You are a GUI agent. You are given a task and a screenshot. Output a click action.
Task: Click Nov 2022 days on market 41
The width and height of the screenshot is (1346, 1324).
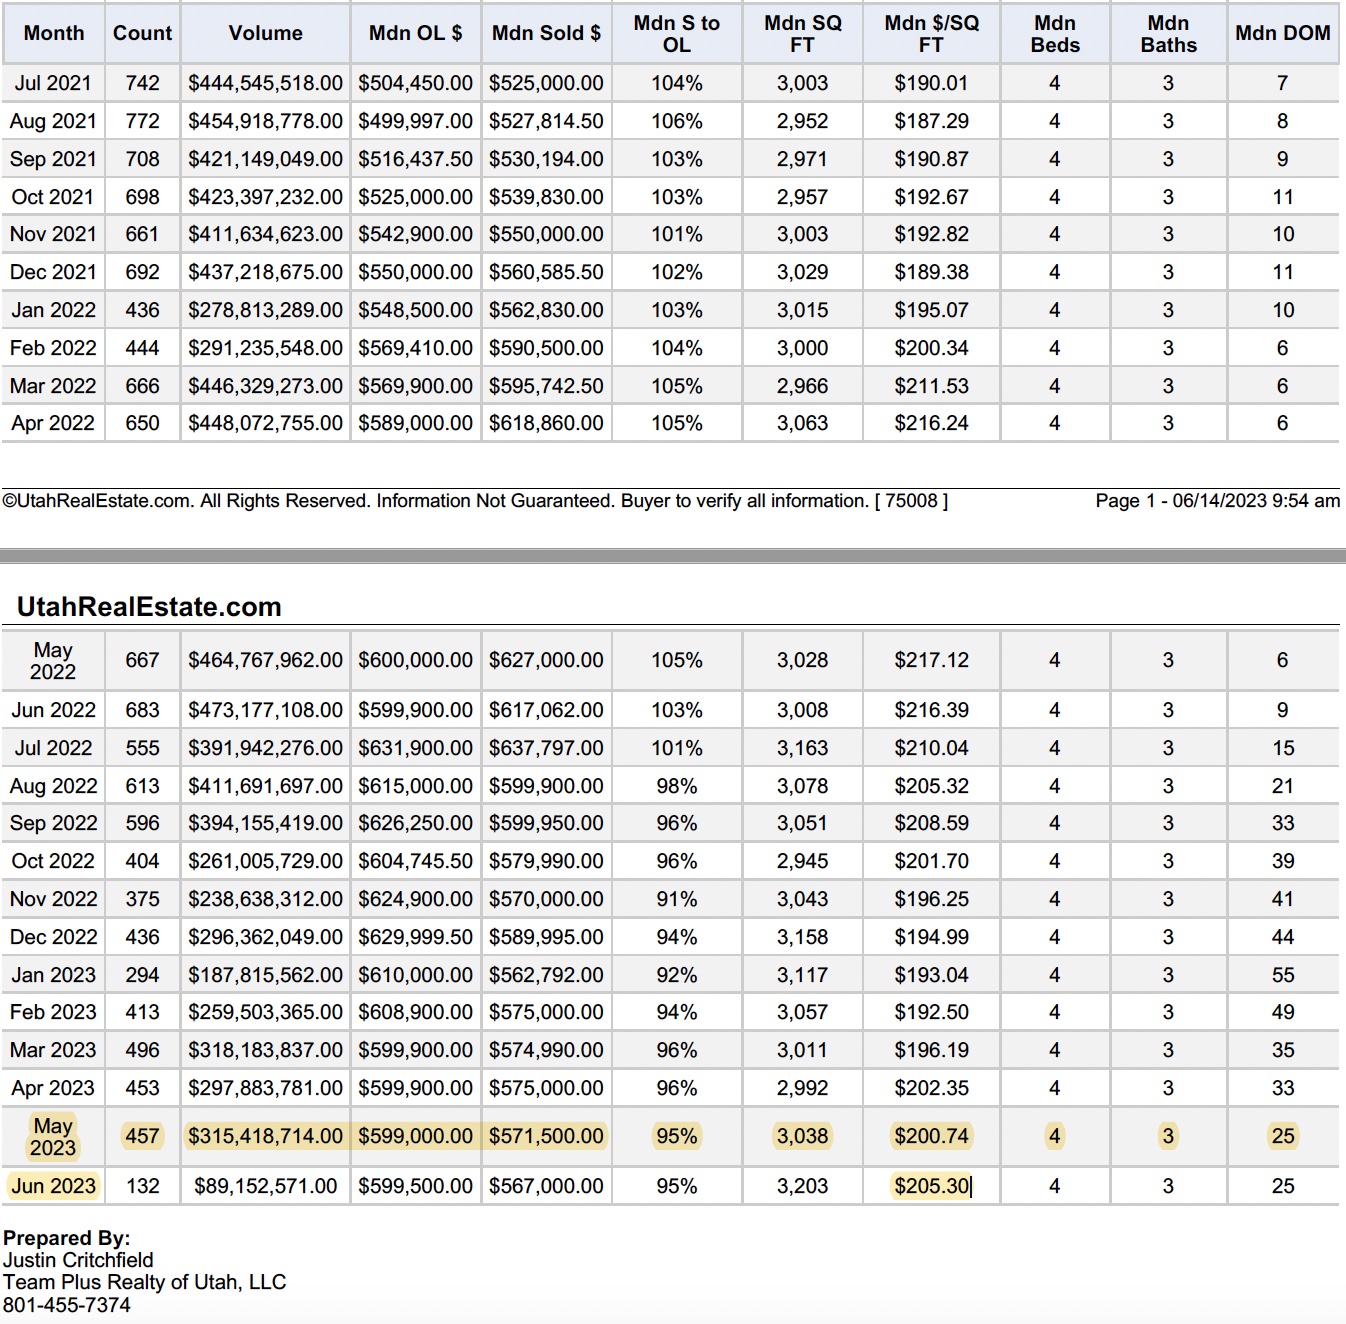(1283, 899)
